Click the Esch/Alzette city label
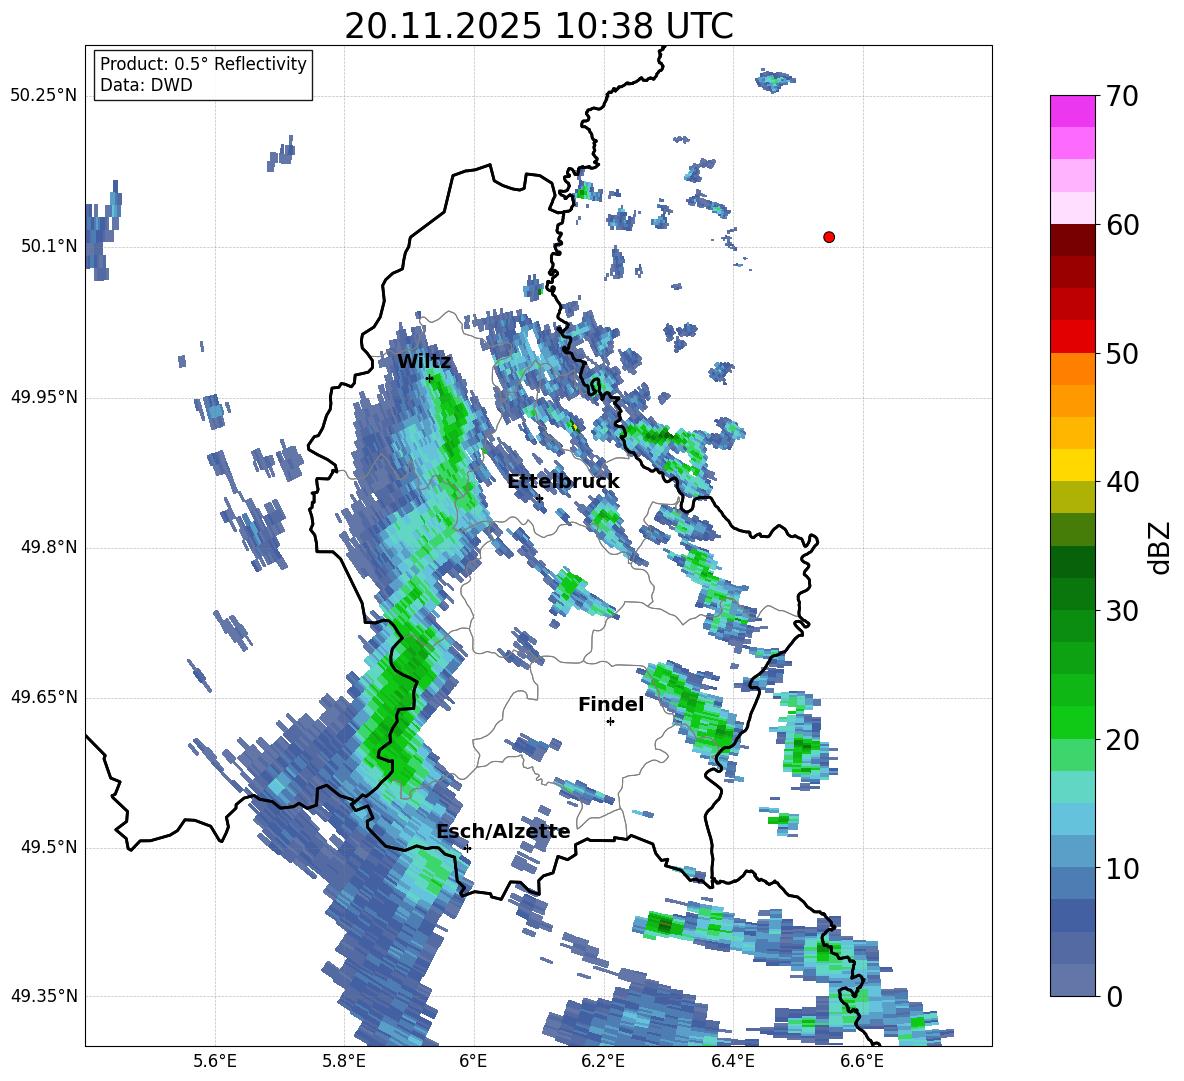Screen dimensions: 1184x1081 503,832
